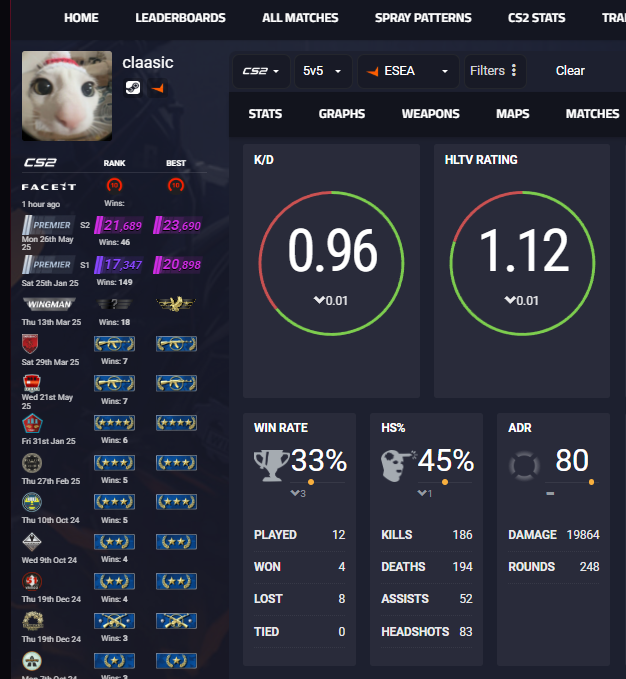Viewport: 626px width, 679px height.
Task: Click the FACEIT level 10 rank badge
Action: tap(114, 185)
